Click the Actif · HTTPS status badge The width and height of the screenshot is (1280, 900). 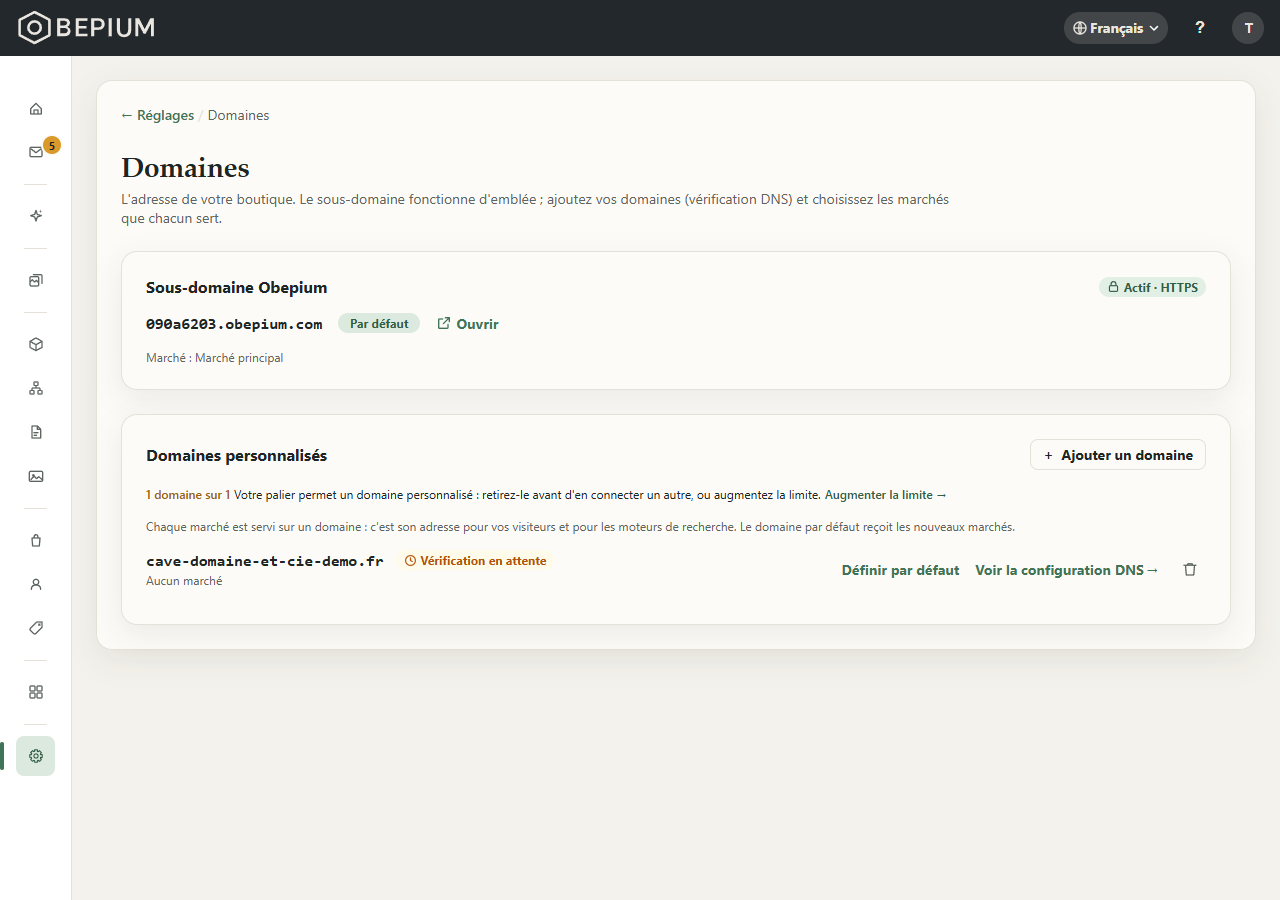[x=1152, y=287]
